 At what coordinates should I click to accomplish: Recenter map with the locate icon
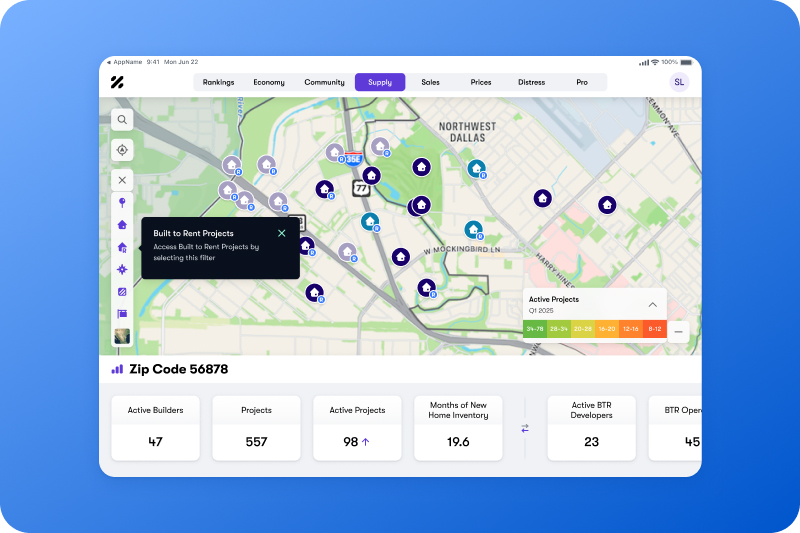tap(122, 150)
